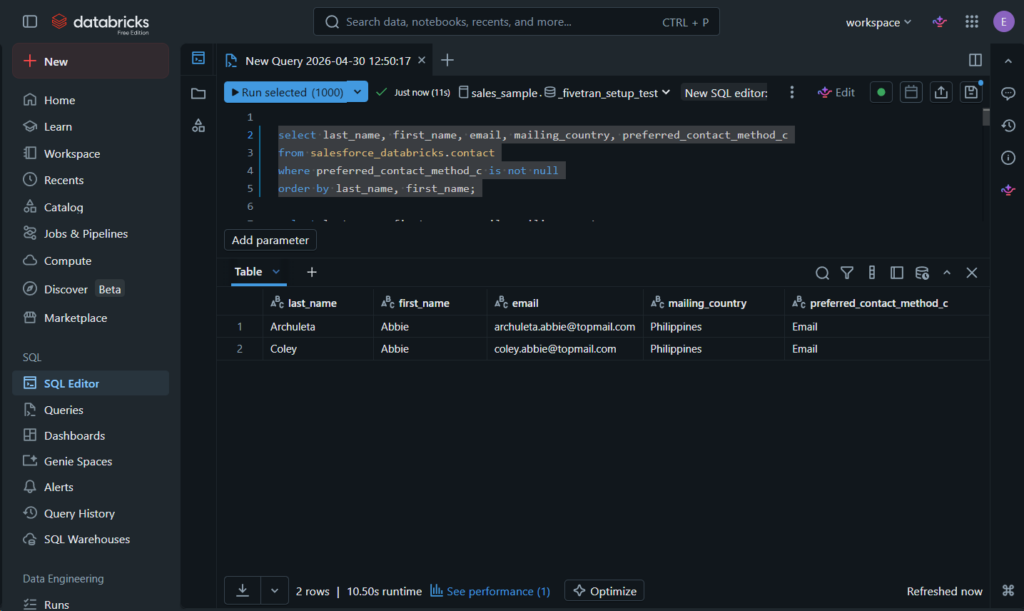Collapse the editor toolbar chevron at top right
Viewport: 1024px width, 611px height.
tap(1008, 61)
